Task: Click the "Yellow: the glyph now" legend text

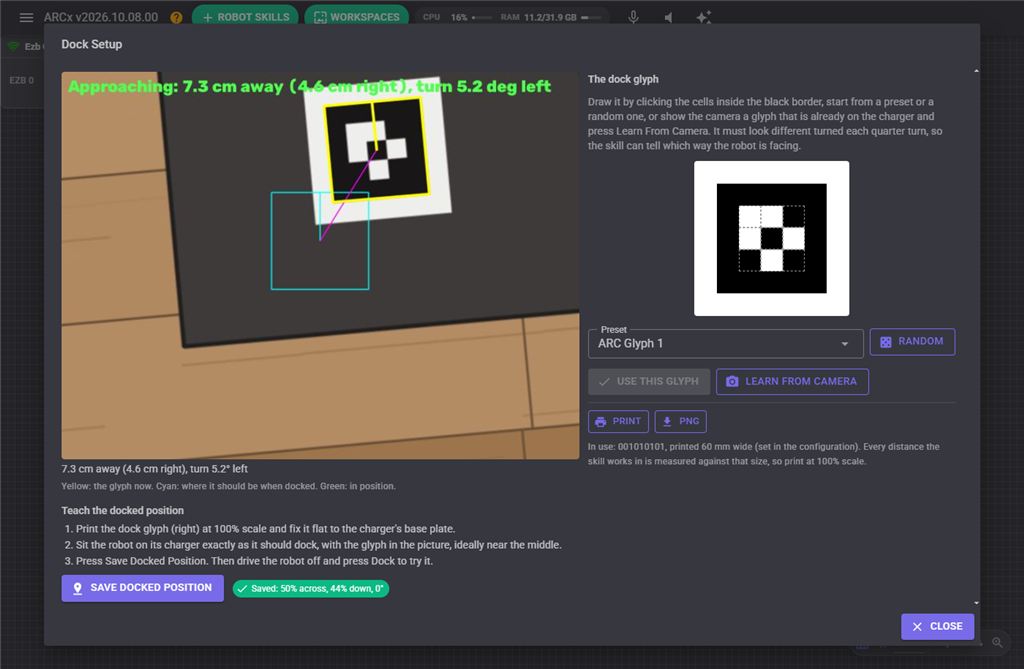Action: [229, 486]
